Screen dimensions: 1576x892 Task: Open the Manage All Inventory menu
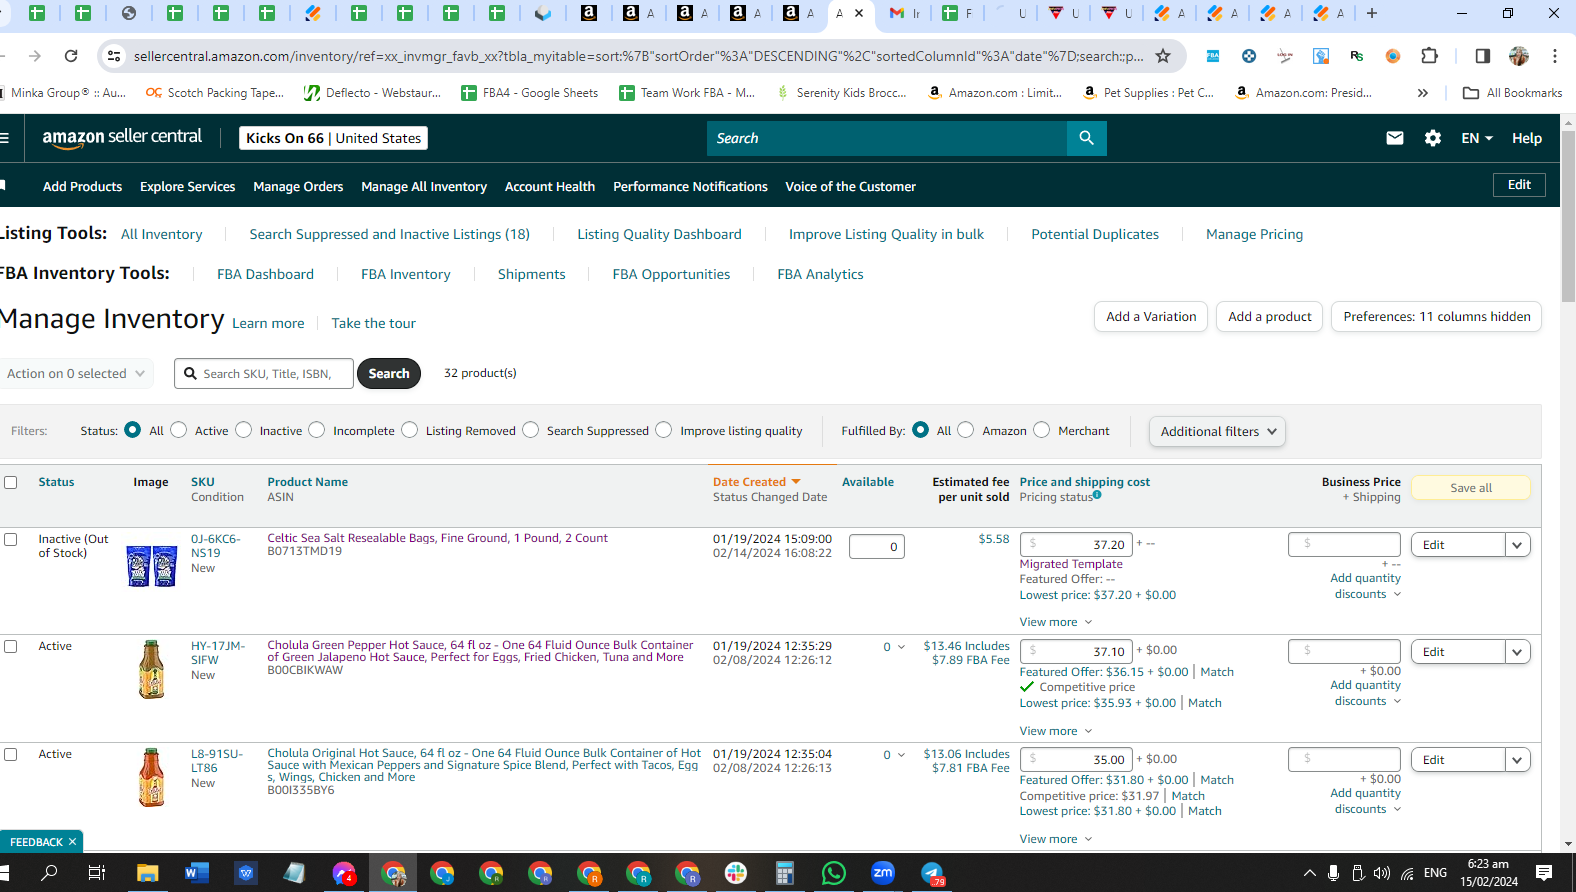coord(424,186)
